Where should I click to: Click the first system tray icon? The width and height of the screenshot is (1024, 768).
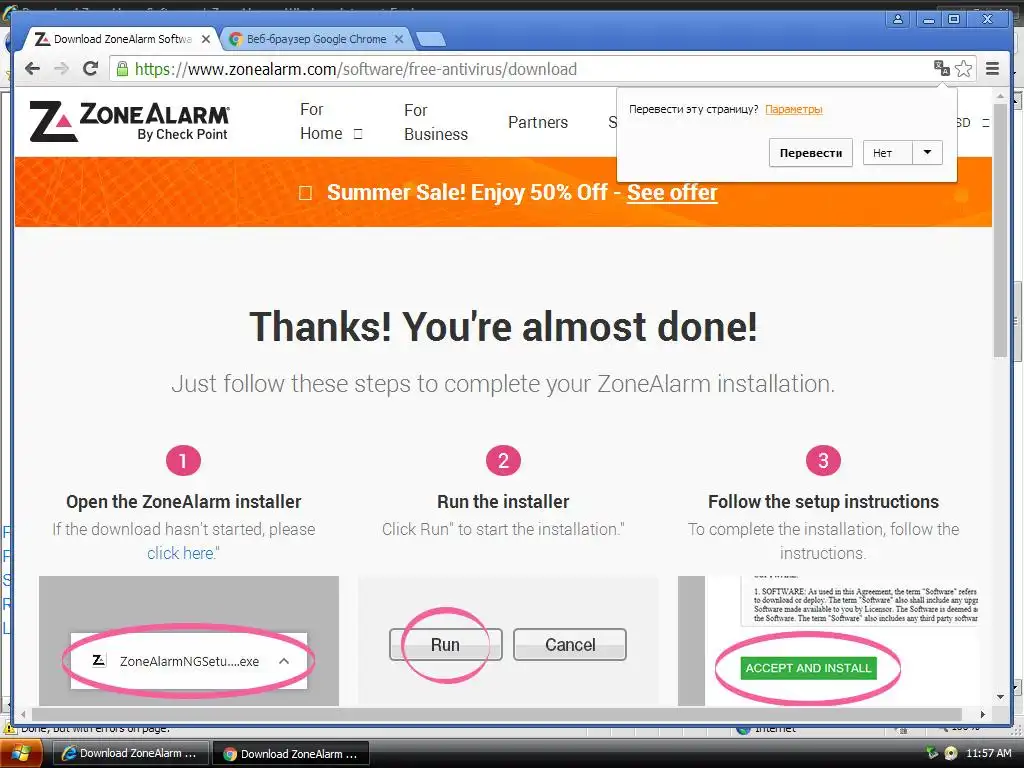click(x=932, y=753)
